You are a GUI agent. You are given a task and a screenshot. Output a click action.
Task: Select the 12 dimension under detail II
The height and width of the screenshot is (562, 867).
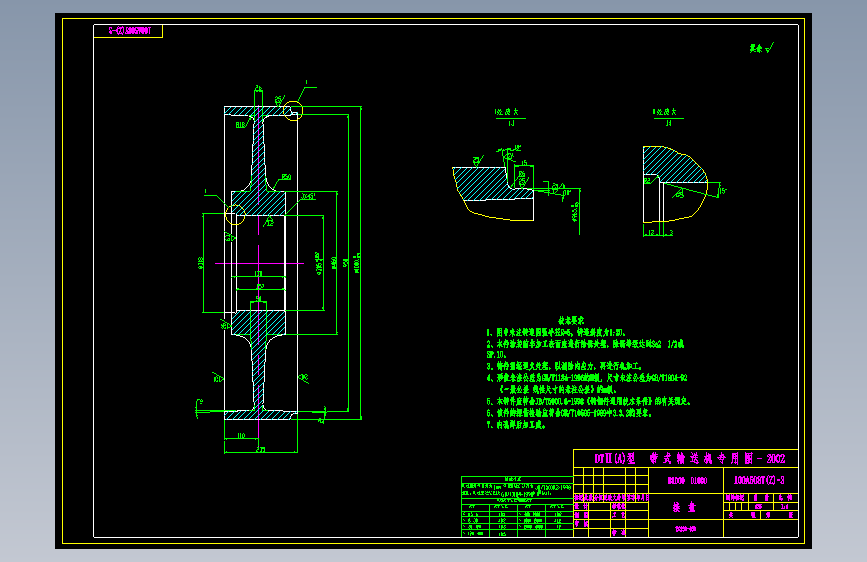click(651, 233)
